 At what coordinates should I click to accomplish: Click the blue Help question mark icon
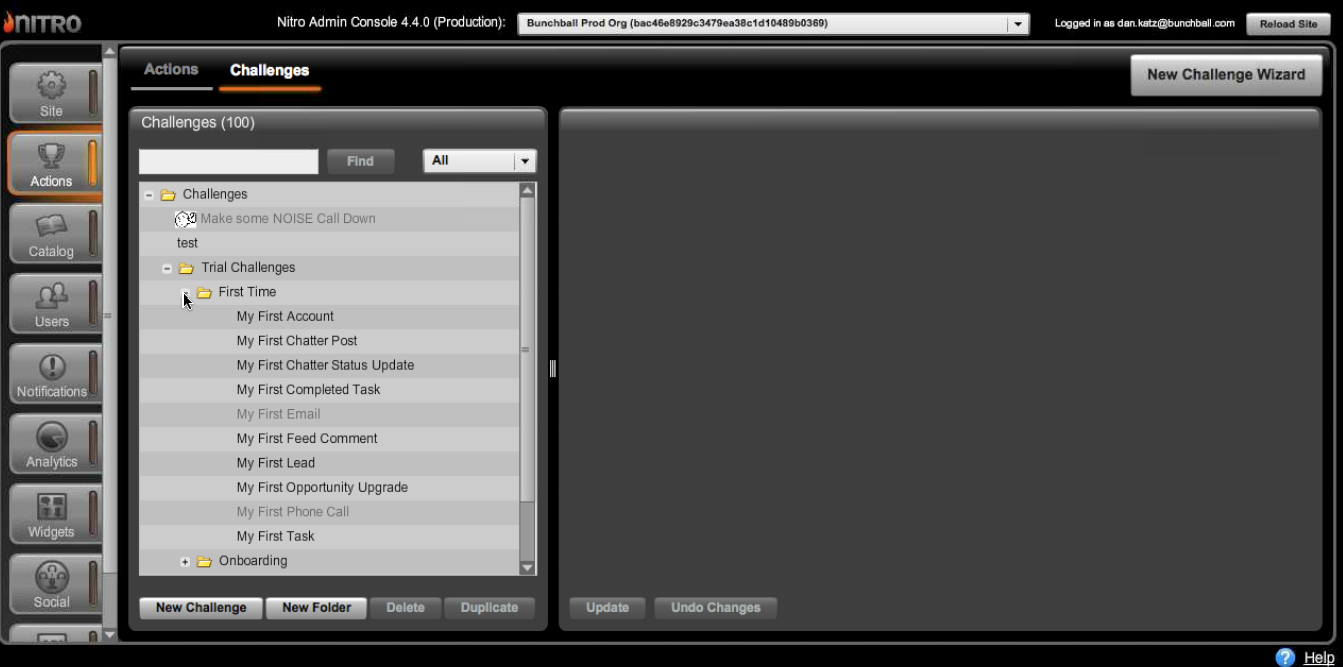[1285, 657]
